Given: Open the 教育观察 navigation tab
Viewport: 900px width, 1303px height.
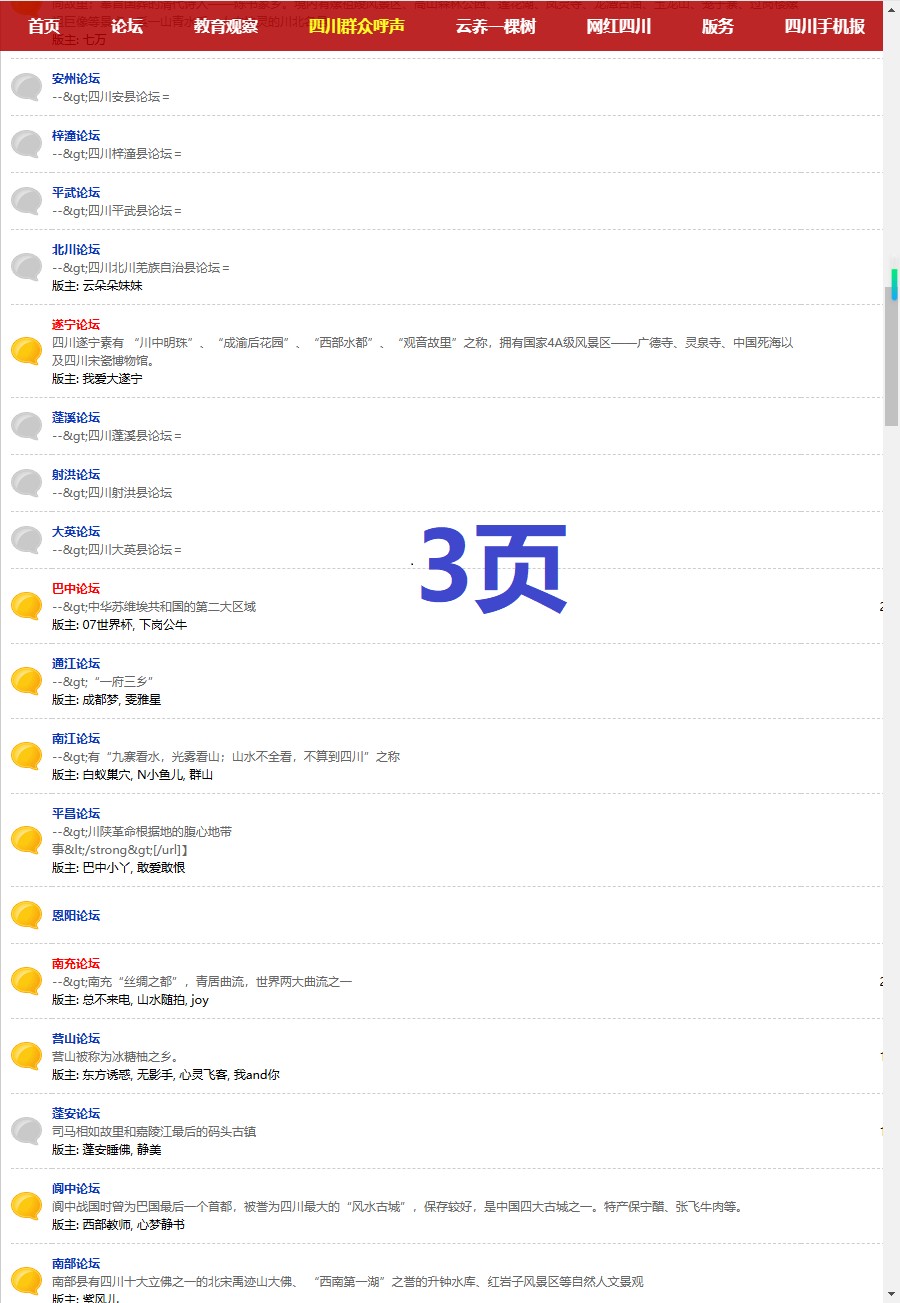Looking at the screenshot, I should (226, 26).
